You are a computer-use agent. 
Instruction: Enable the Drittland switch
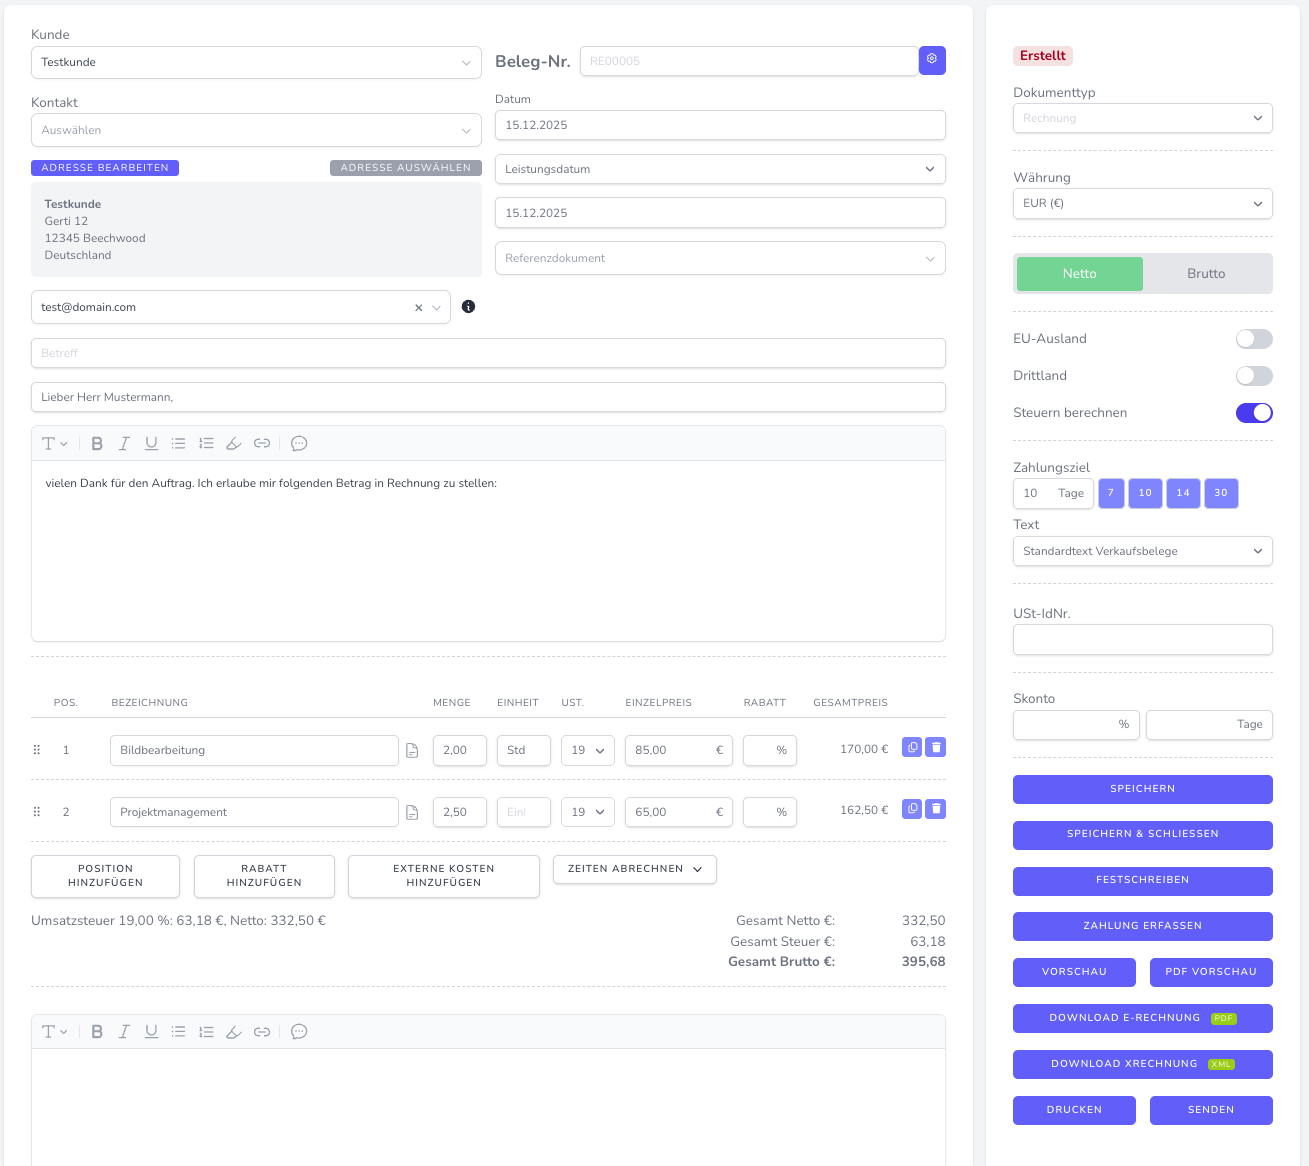click(x=1254, y=376)
